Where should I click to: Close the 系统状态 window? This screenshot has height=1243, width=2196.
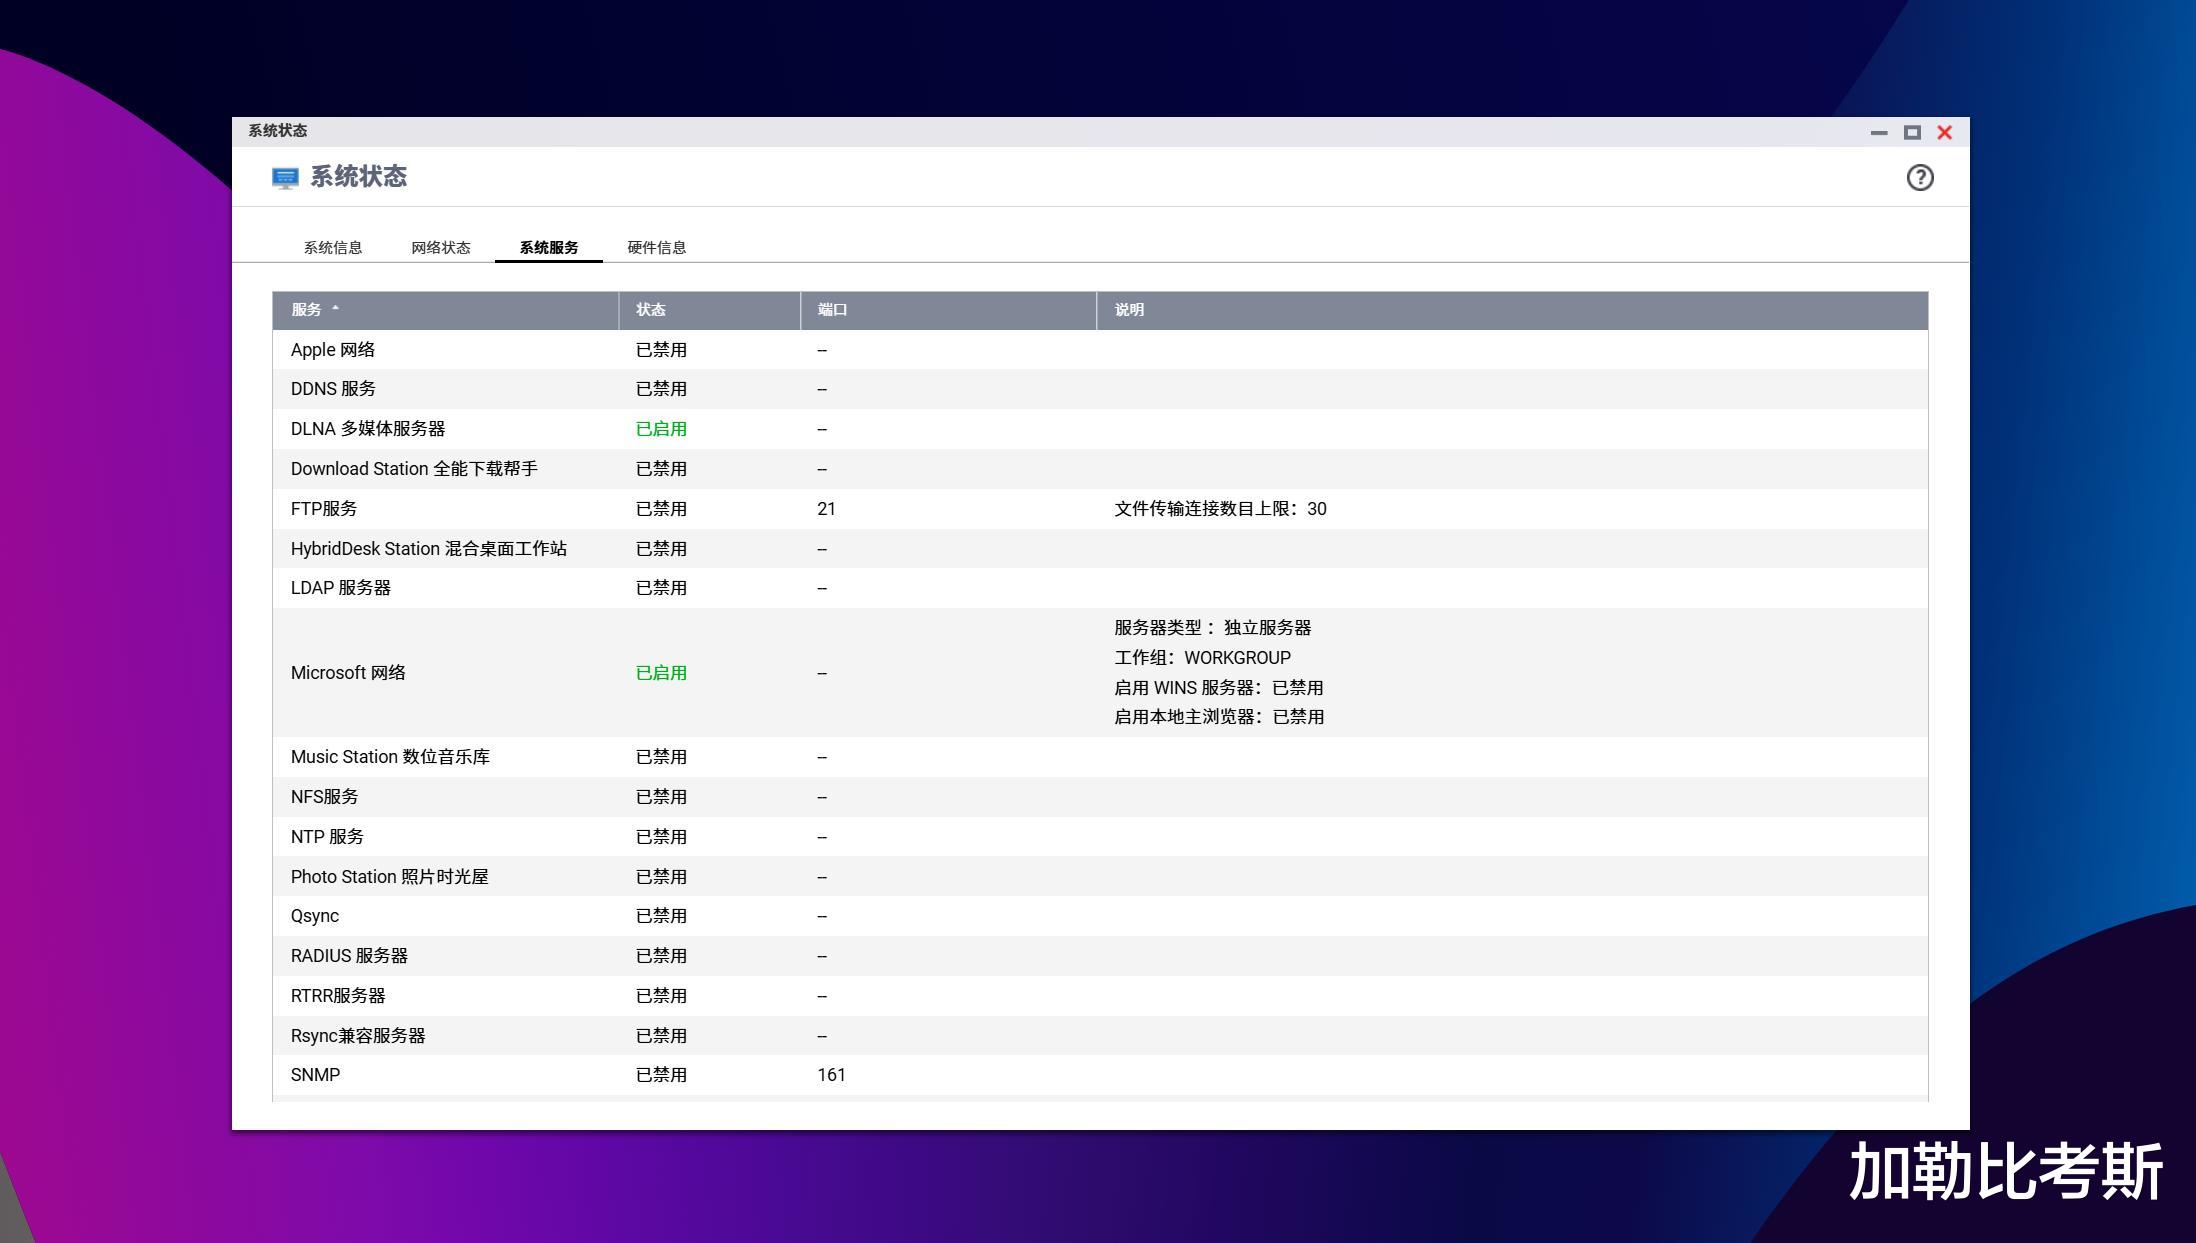tap(1945, 132)
